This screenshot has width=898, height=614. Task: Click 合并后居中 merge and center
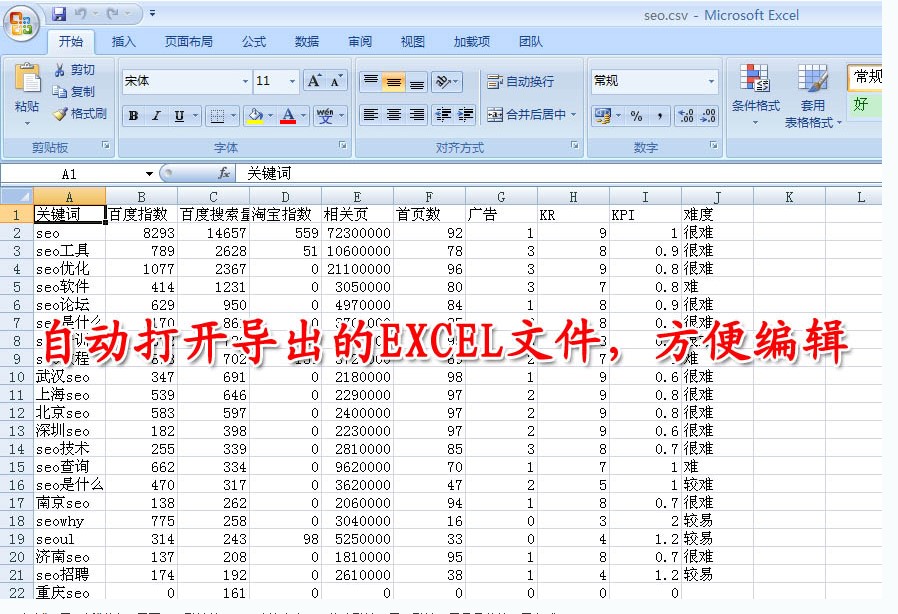(x=526, y=115)
